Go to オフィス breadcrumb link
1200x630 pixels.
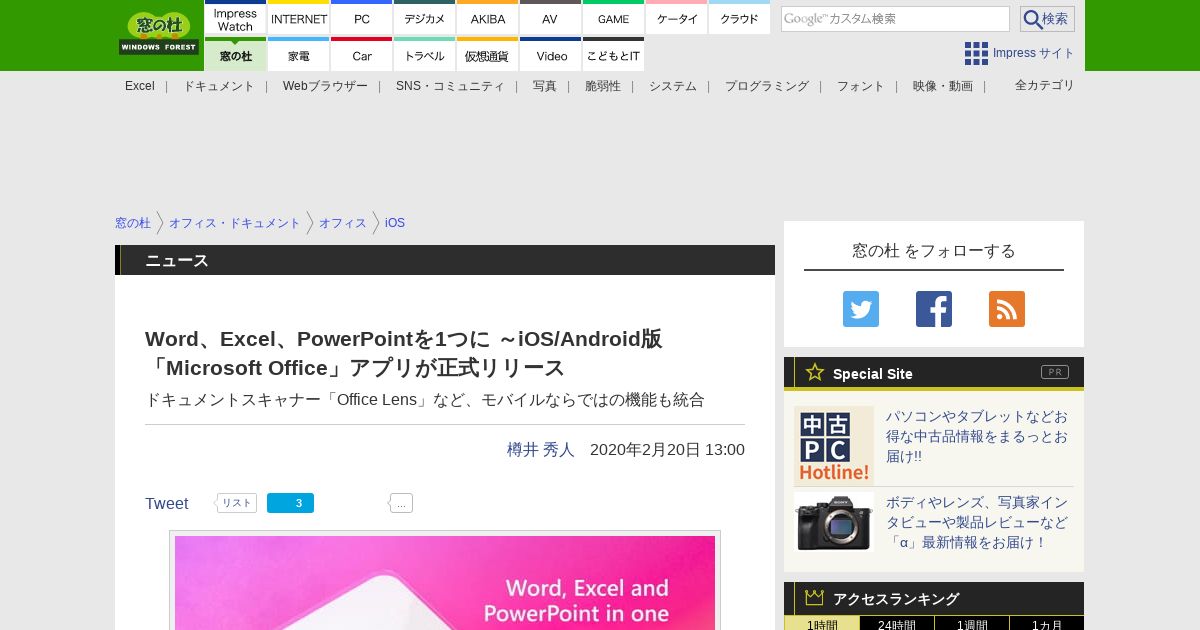(x=343, y=223)
